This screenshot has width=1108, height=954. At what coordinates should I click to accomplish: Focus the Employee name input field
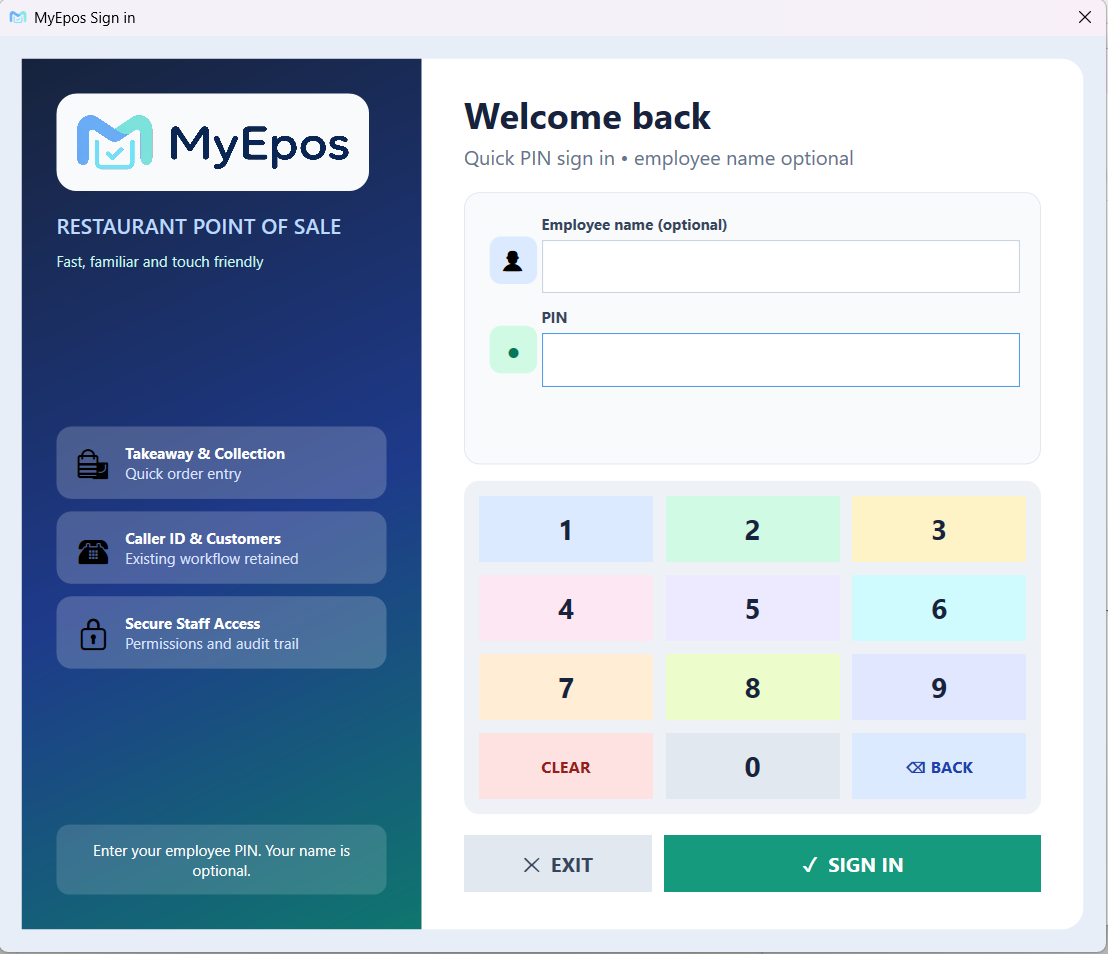[780, 266]
